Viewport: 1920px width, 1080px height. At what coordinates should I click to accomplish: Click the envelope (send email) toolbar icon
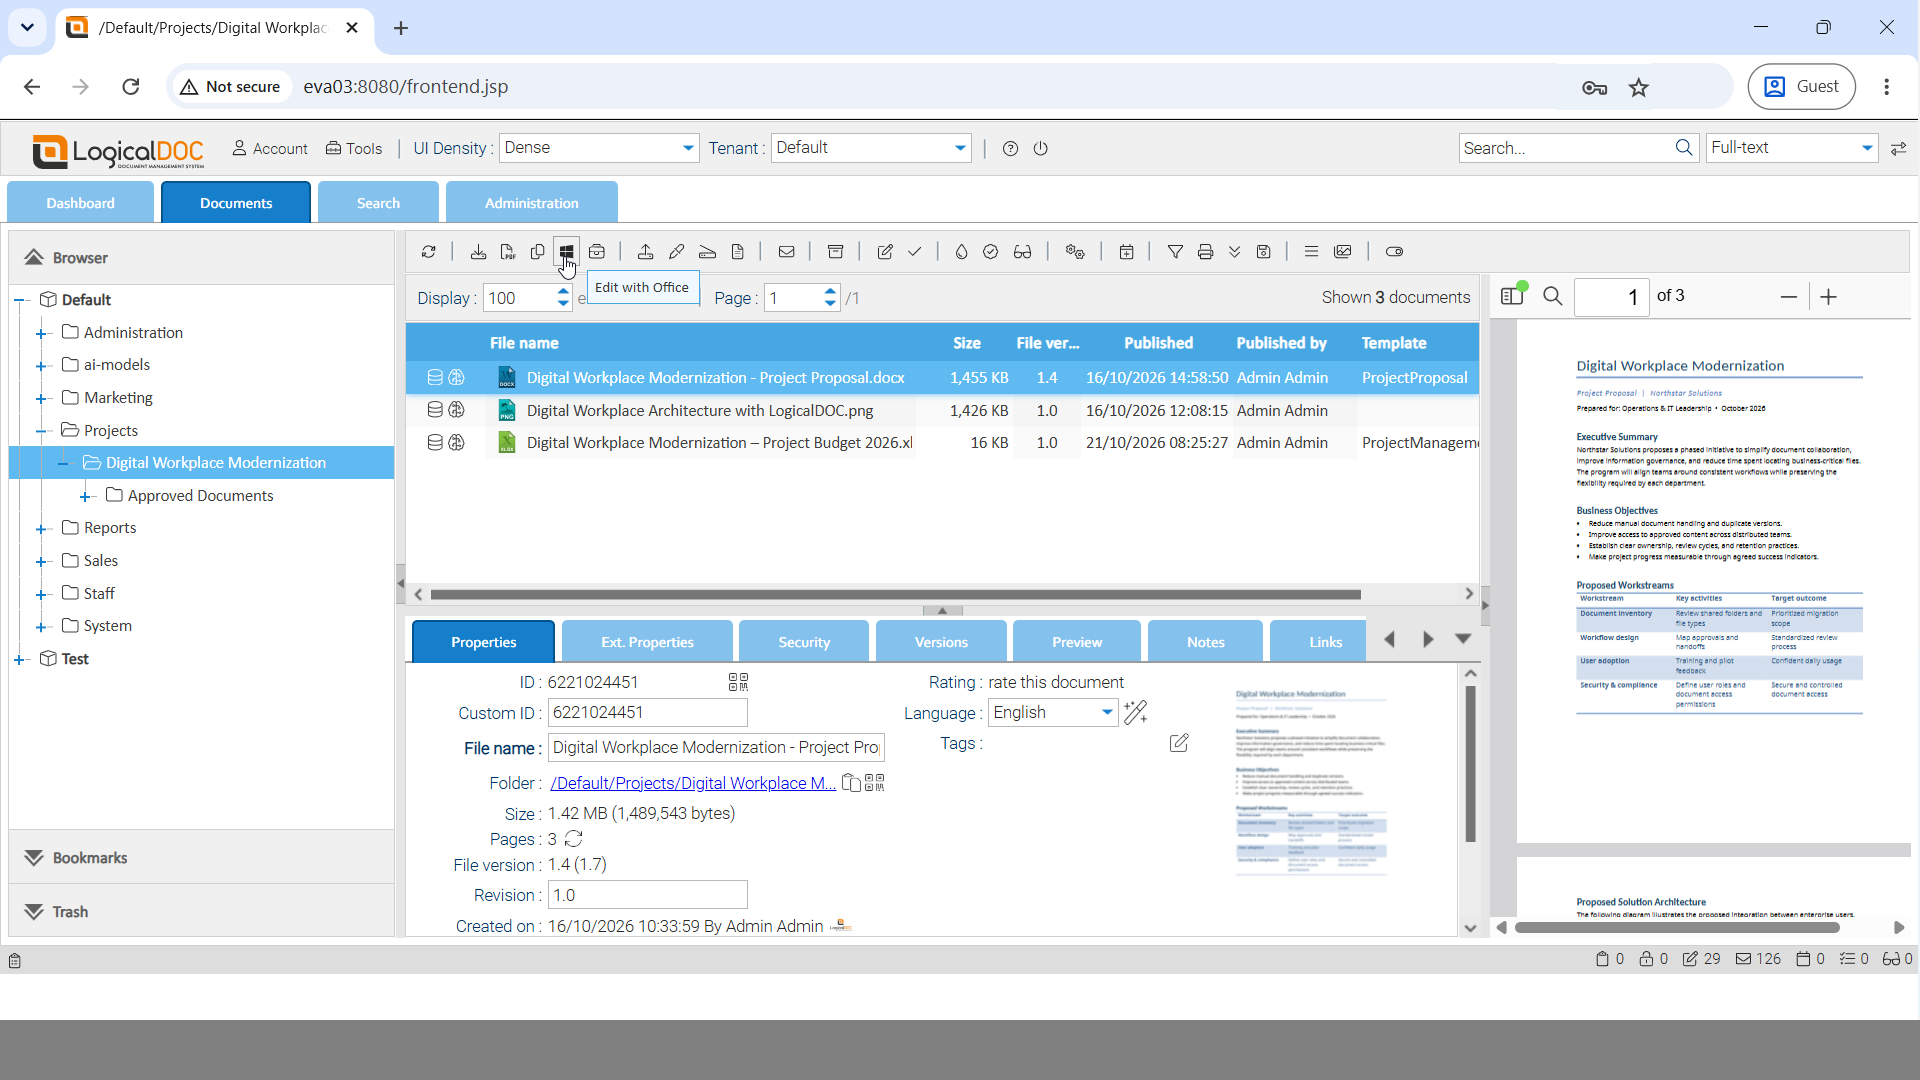point(787,252)
